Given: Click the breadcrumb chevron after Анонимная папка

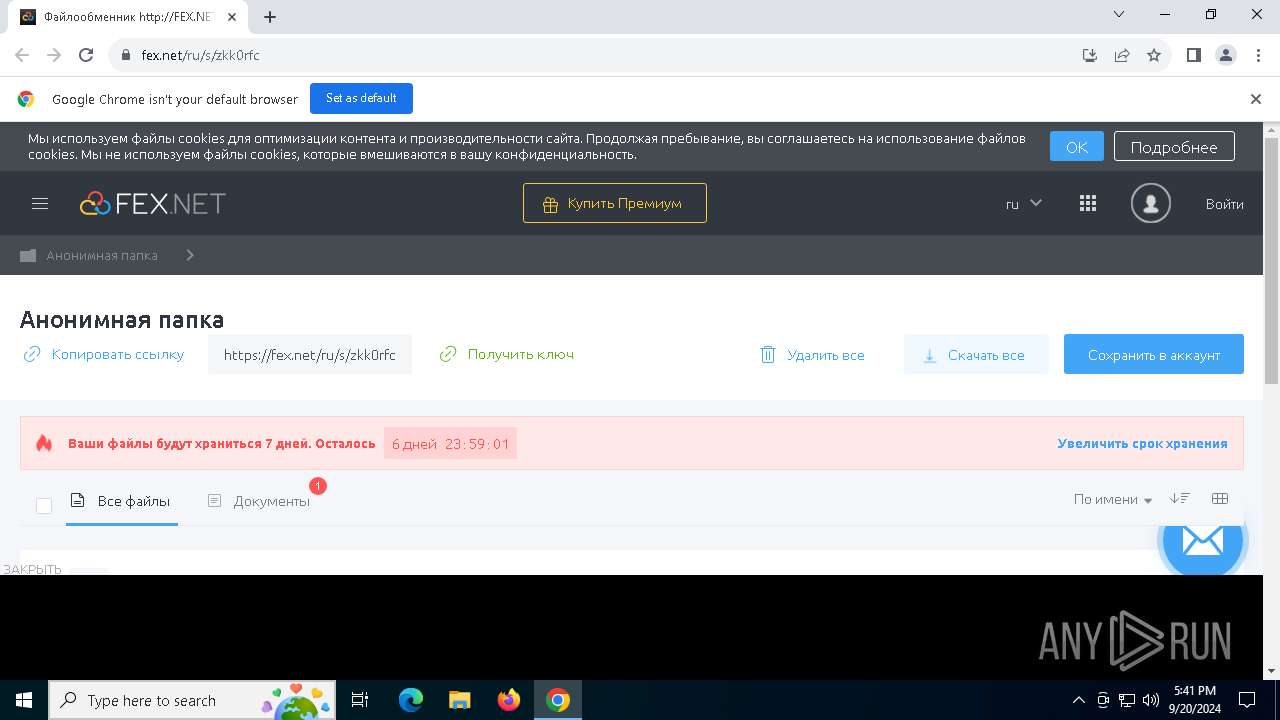Looking at the screenshot, I should click(190, 255).
